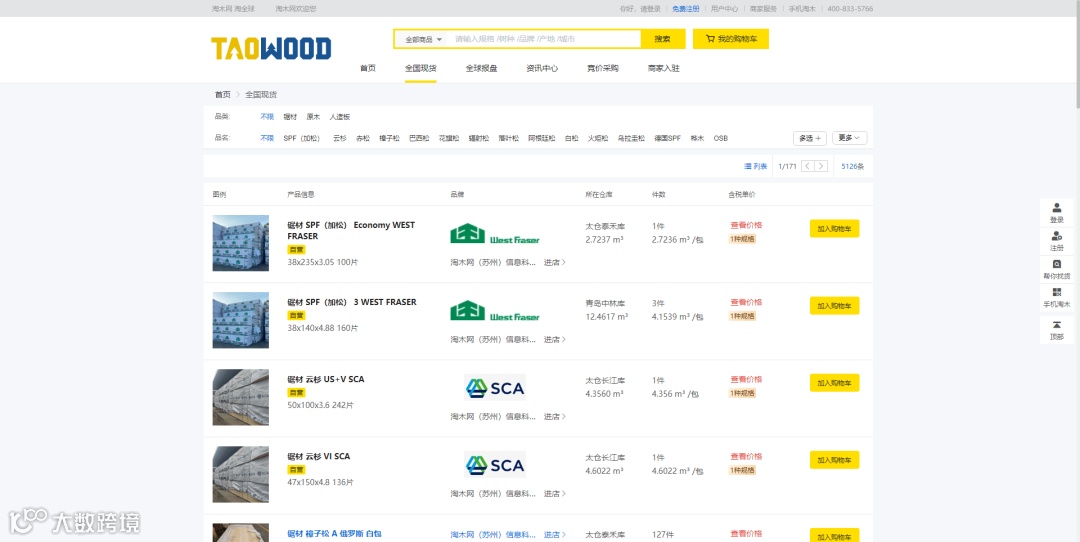Open 全部商品 search category dropdown

pyautogui.click(x=423, y=39)
